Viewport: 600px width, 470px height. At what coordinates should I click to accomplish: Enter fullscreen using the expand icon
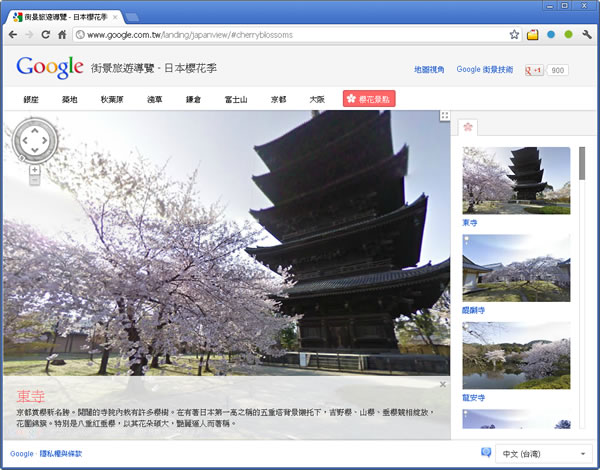click(444, 116)
